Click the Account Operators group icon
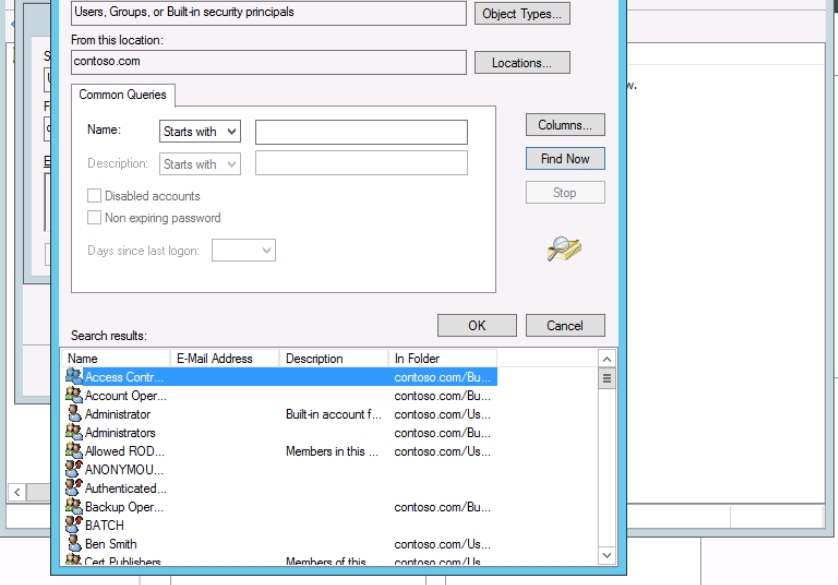 [x=74, y=395]
